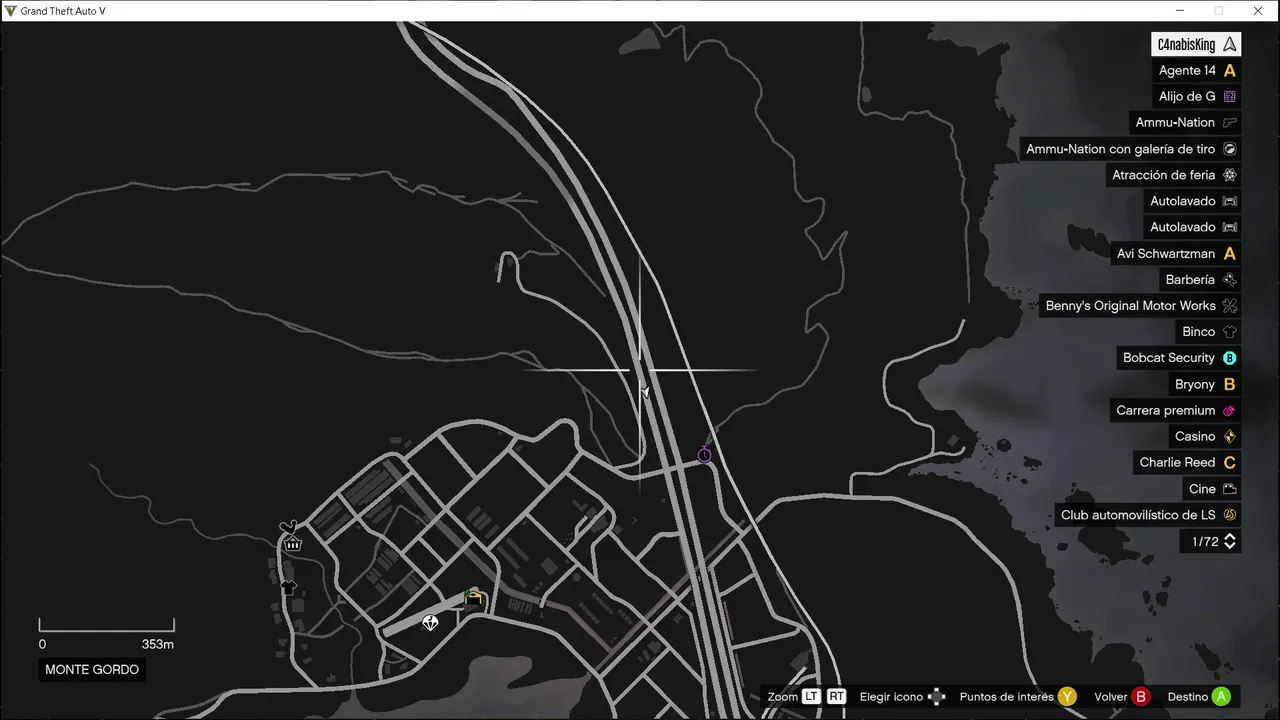This screenshot has height=720, width=1280.
Task: Click the 'Carrera premium' legend label
Action: pyautogui.click(x=1166, y=411)
